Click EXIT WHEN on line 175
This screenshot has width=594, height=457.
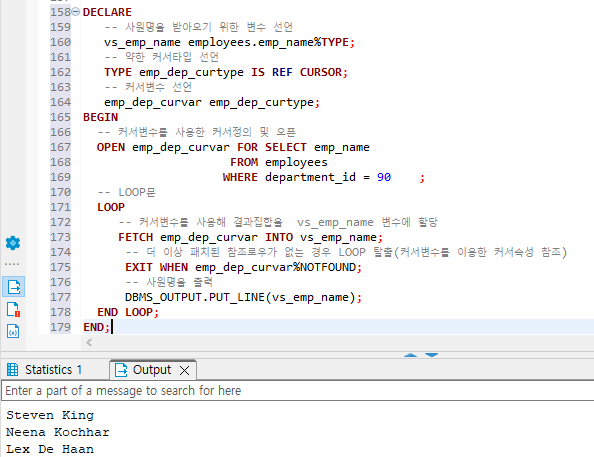(156, 267)
